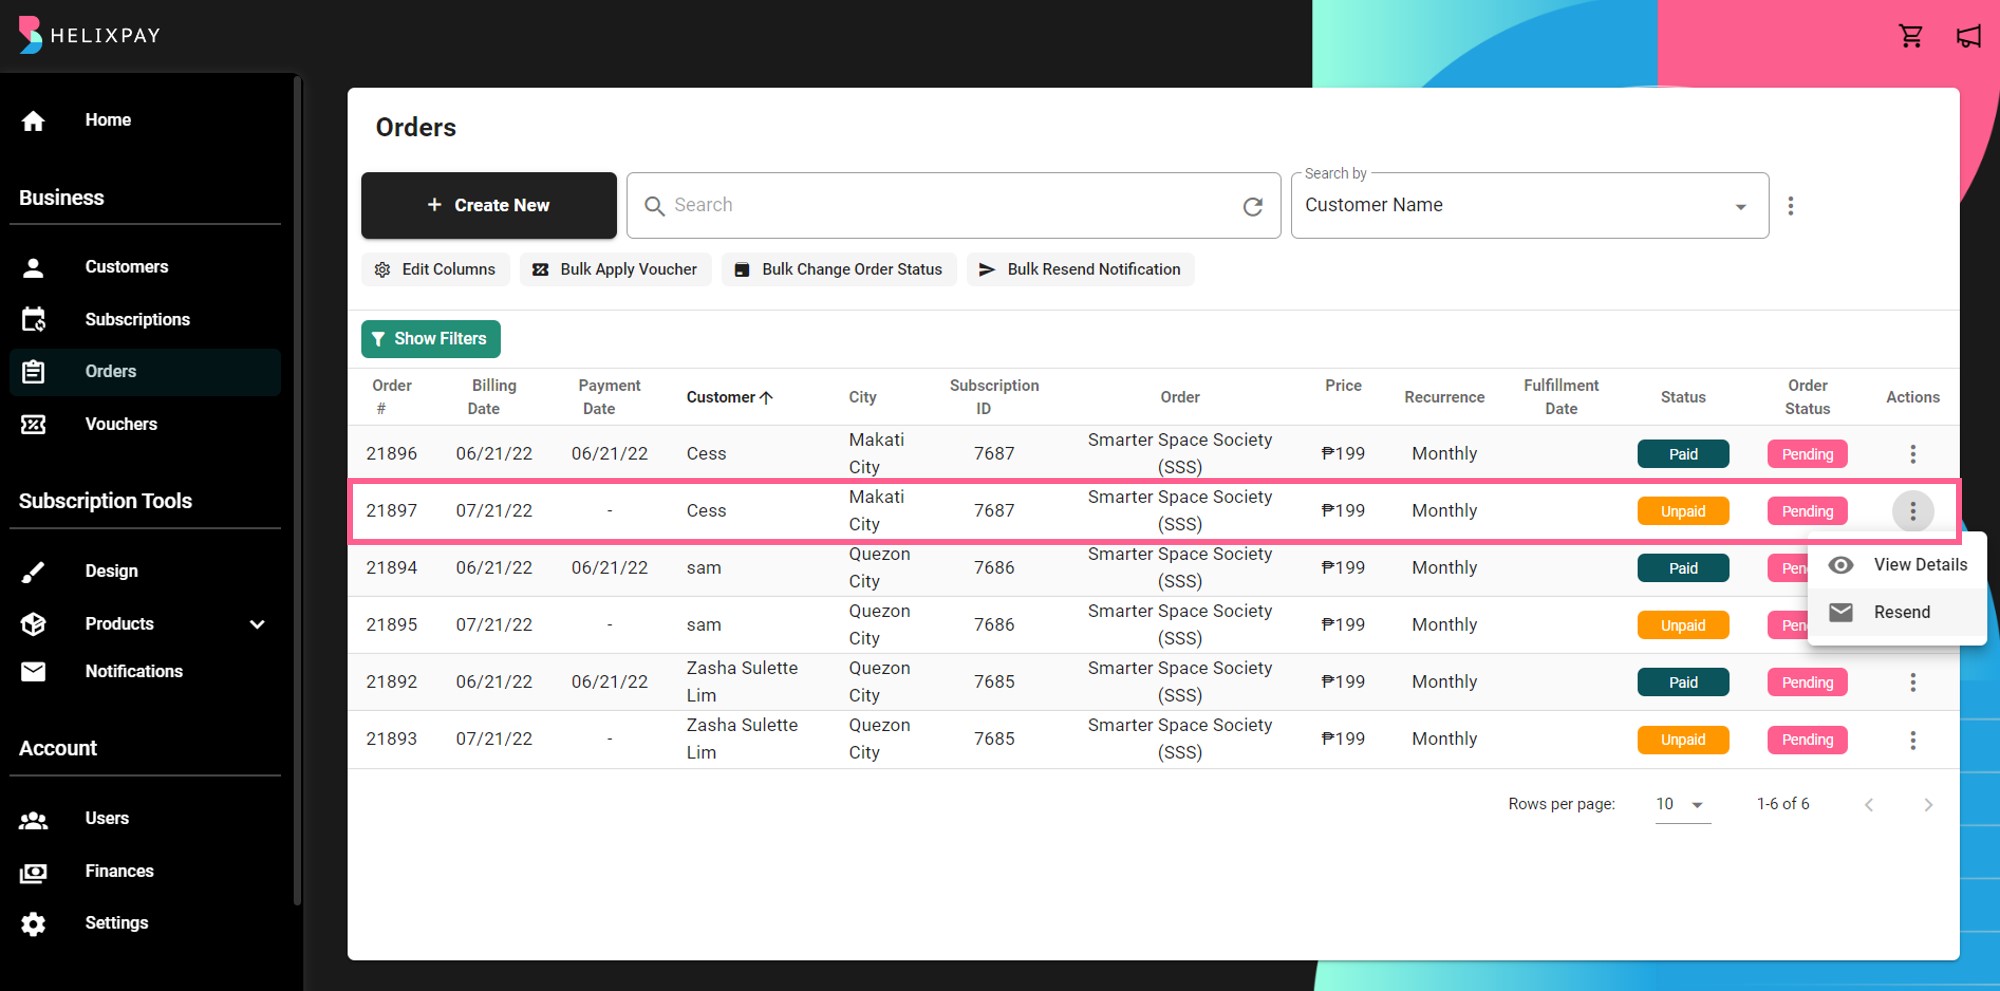Viewport: 2000px width, 991px height.
Task: Click Unpaid badge for order 21895
Action: (1682, 625)
